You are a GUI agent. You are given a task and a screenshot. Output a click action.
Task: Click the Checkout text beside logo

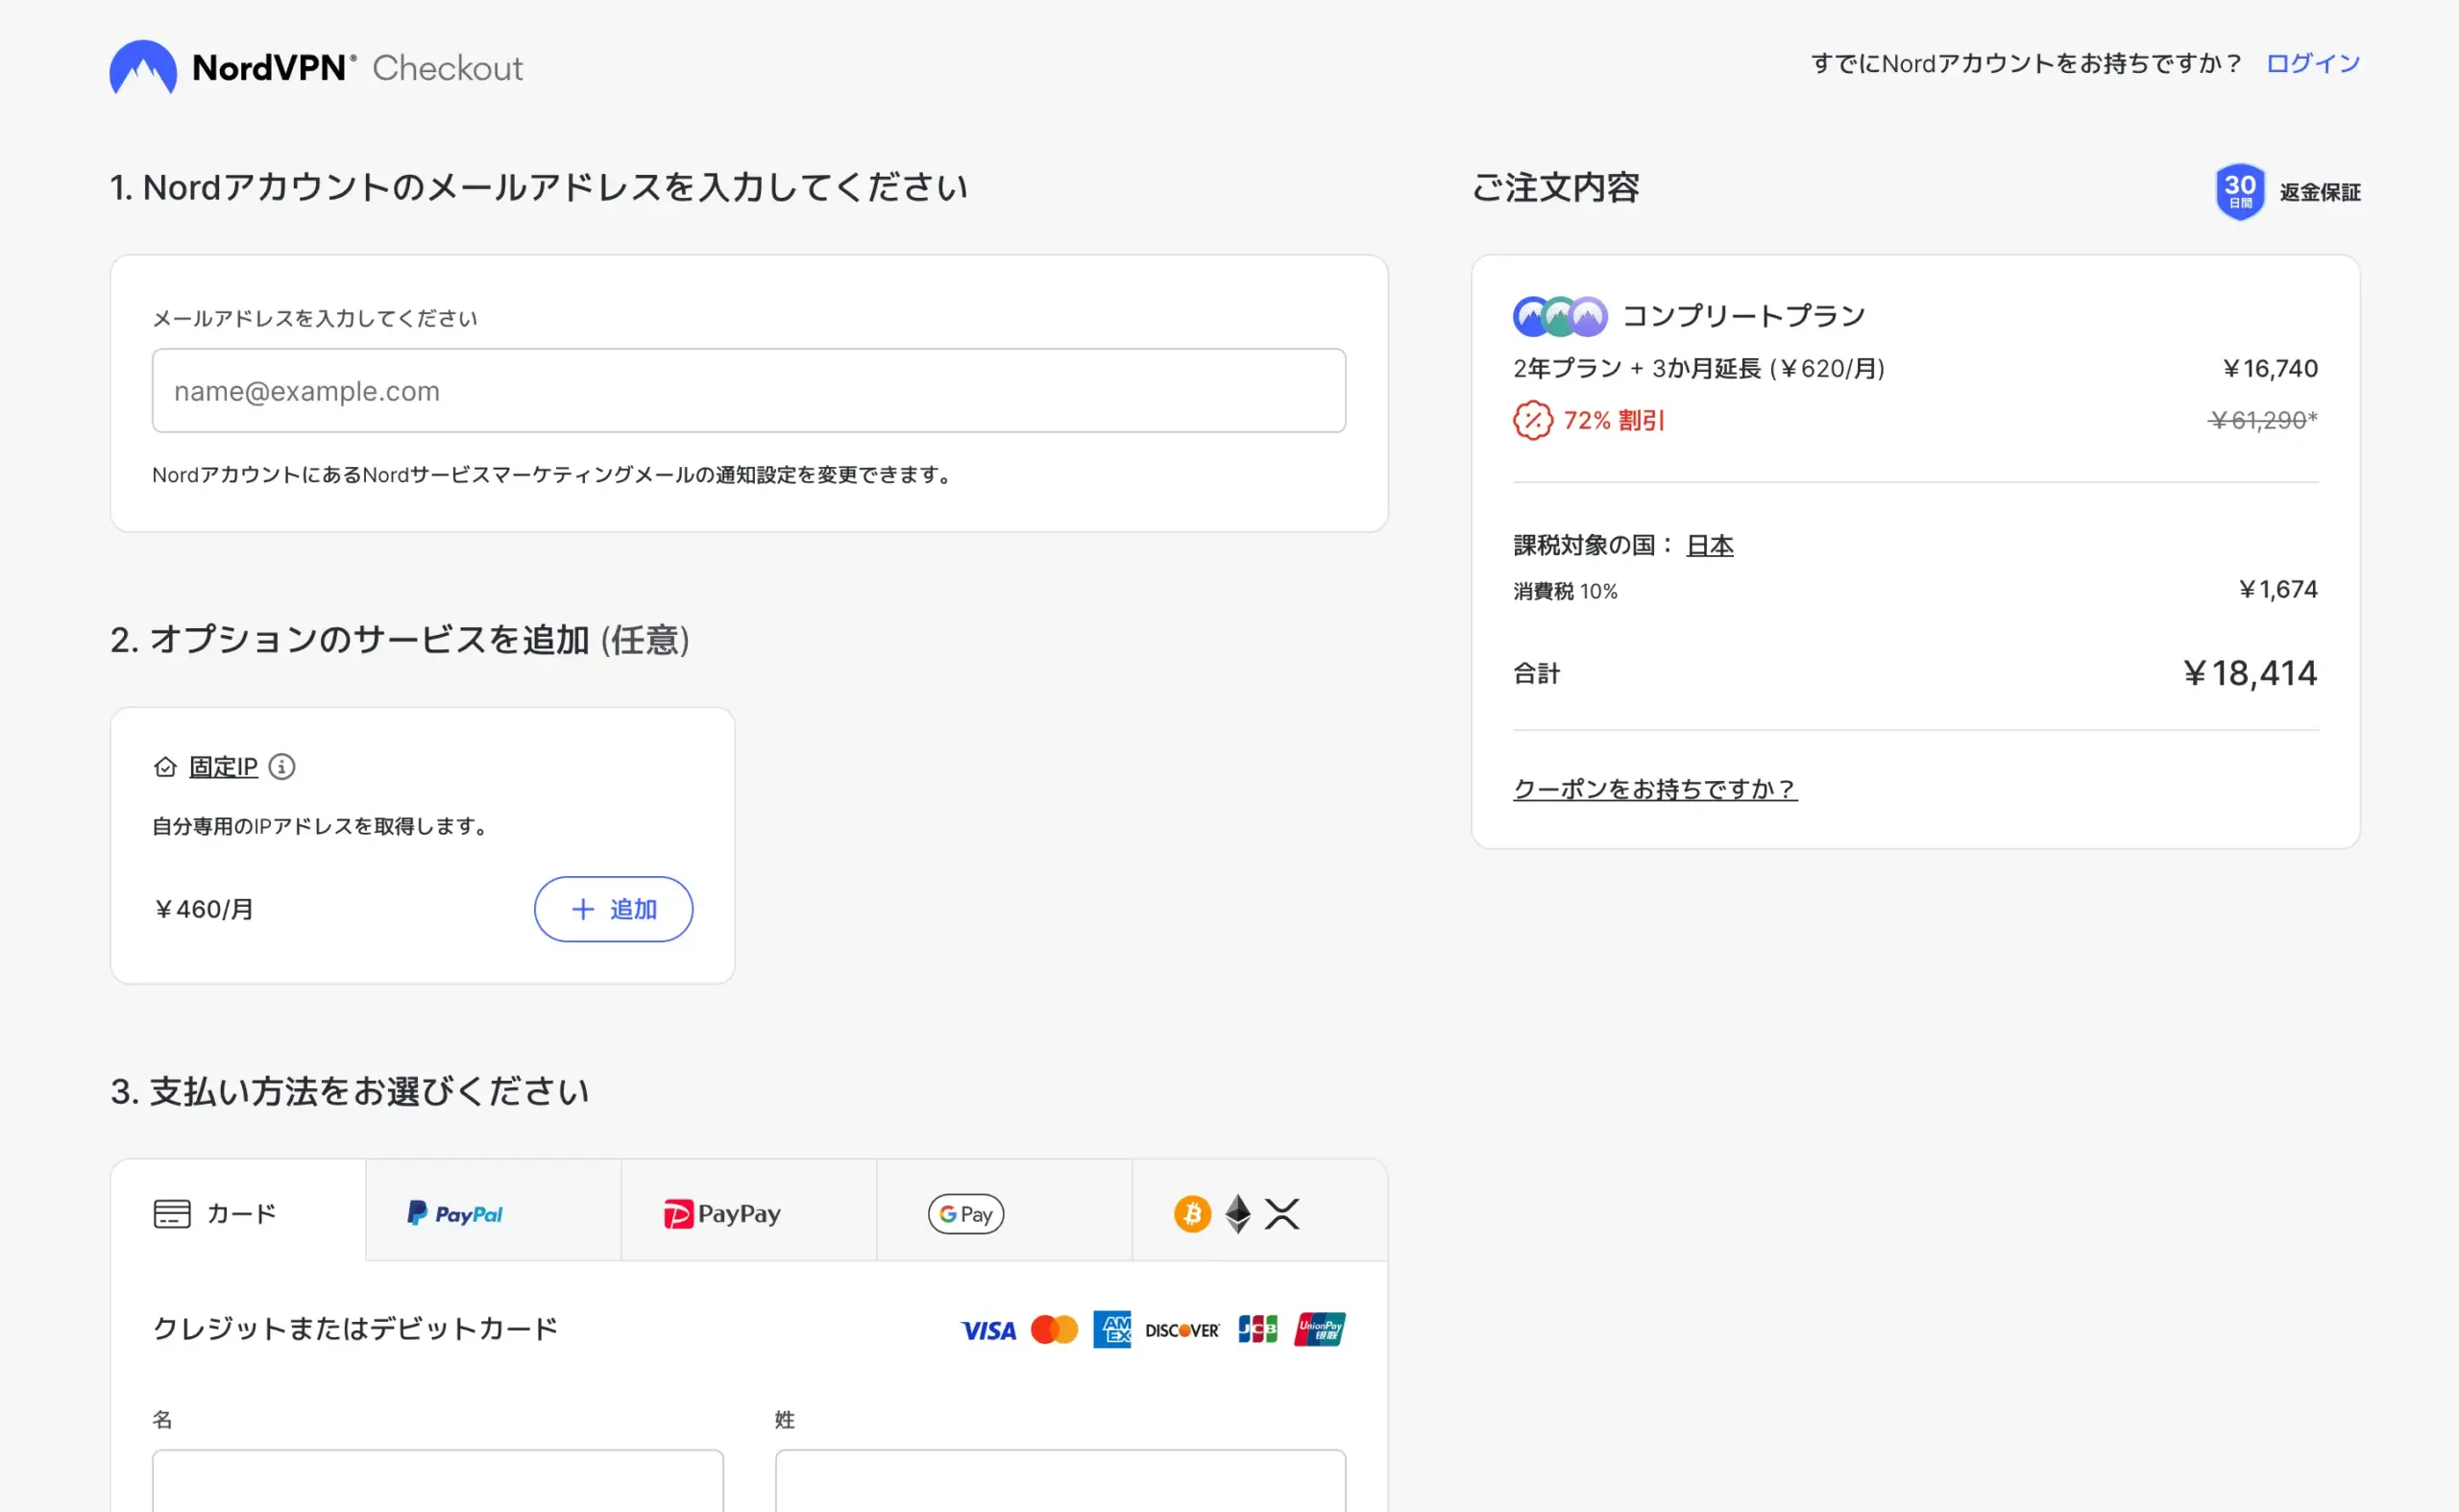[x=447, y=68]
